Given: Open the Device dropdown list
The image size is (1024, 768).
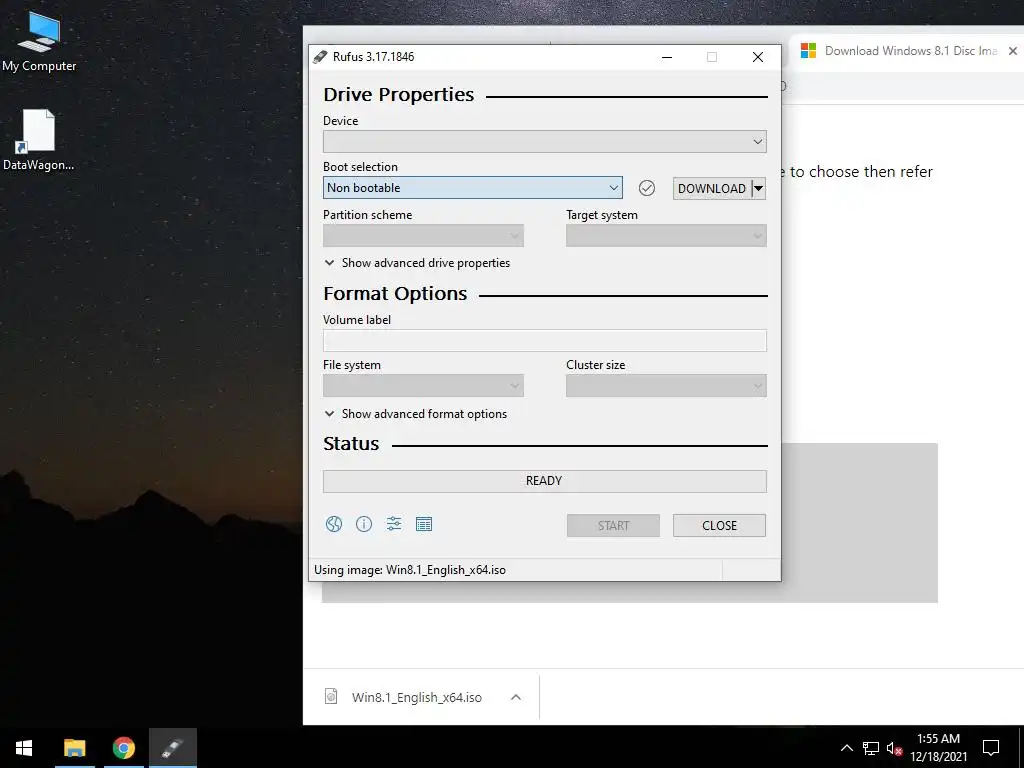Looking at the screenshot, I should click(x=545, y=142).
